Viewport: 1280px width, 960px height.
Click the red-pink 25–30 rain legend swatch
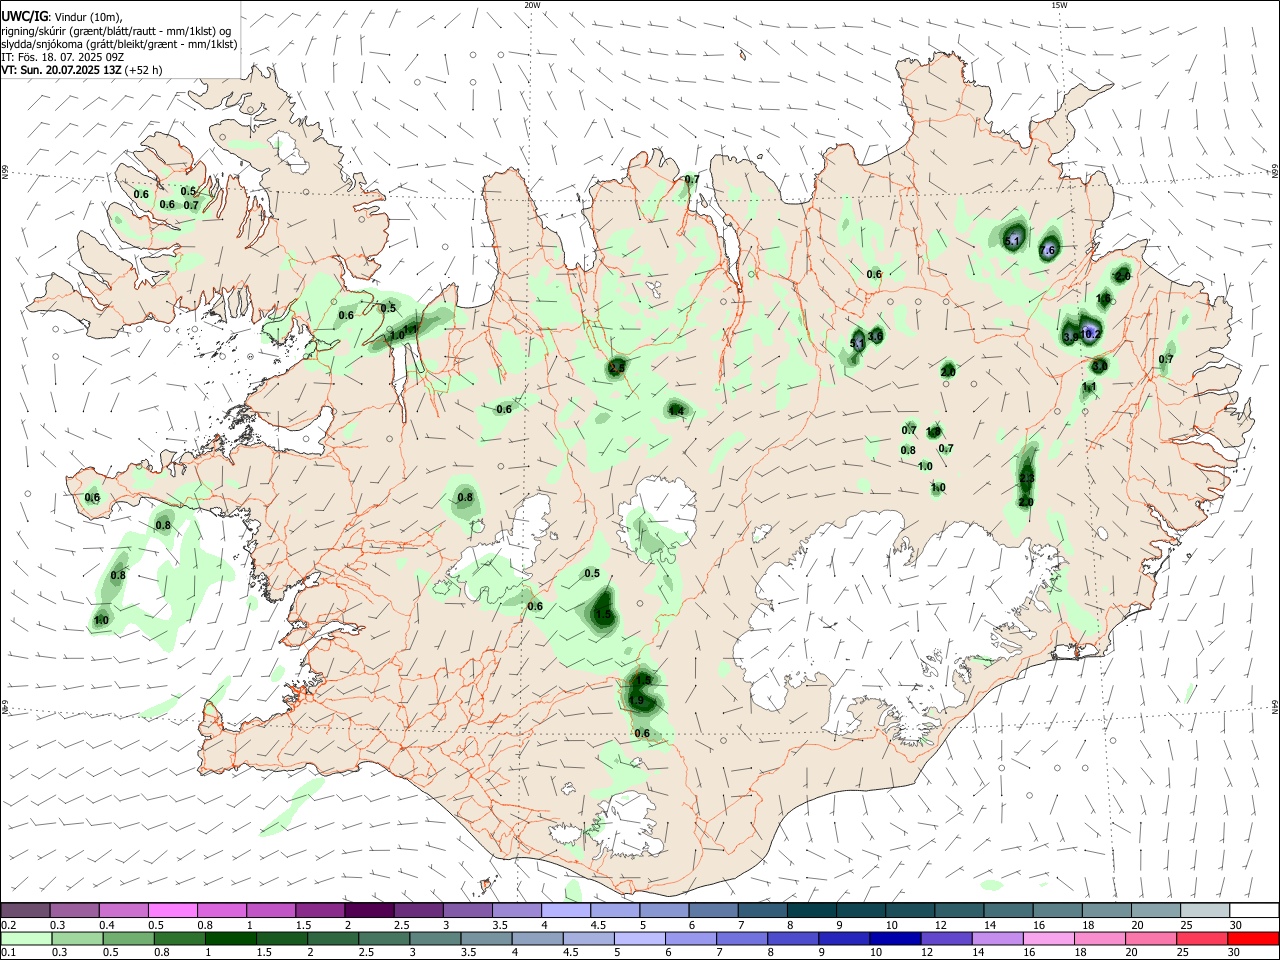point(1201,938)
